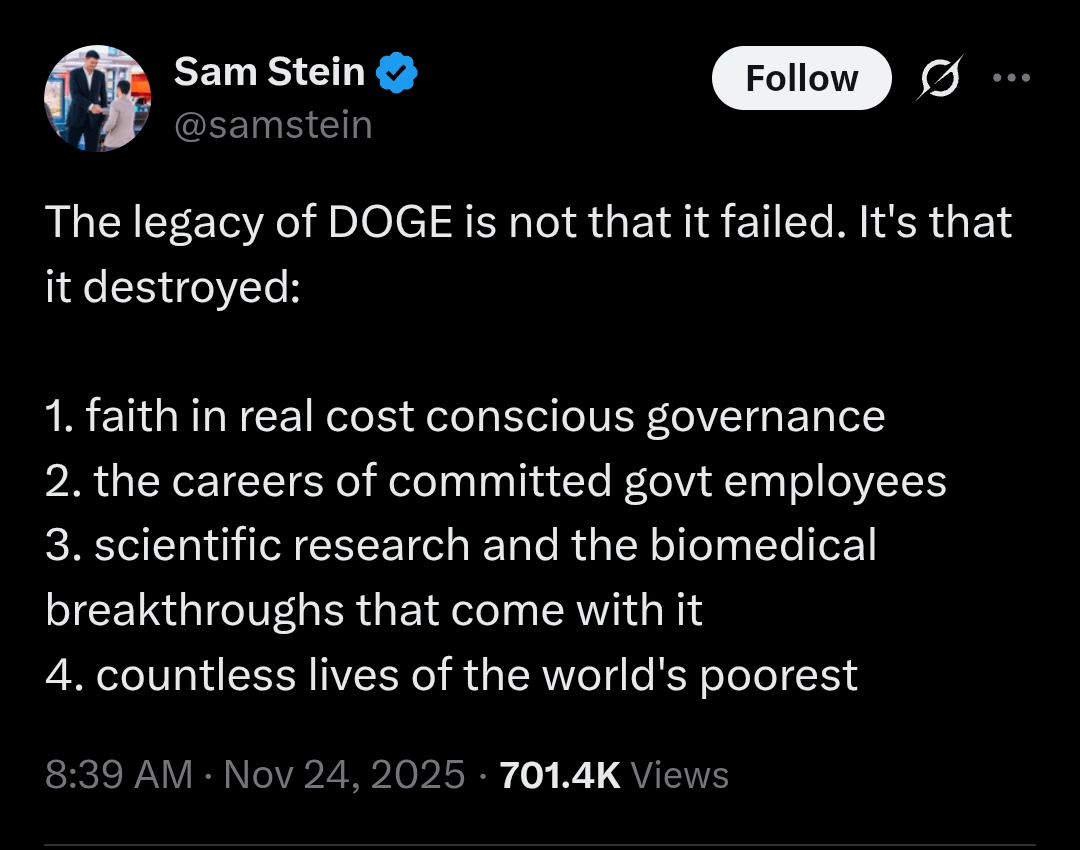Click the "Views" label text
The width and height of the screenshot is (1080, 850).
tap(681, 775)
